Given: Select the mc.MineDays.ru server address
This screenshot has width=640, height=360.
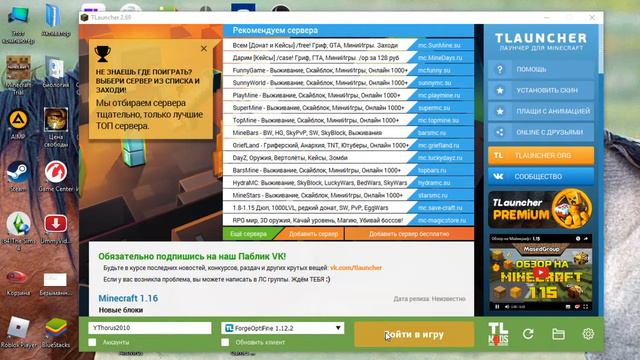Looking at the screenshot, I should pyautogui.click(x=440, y=58).
